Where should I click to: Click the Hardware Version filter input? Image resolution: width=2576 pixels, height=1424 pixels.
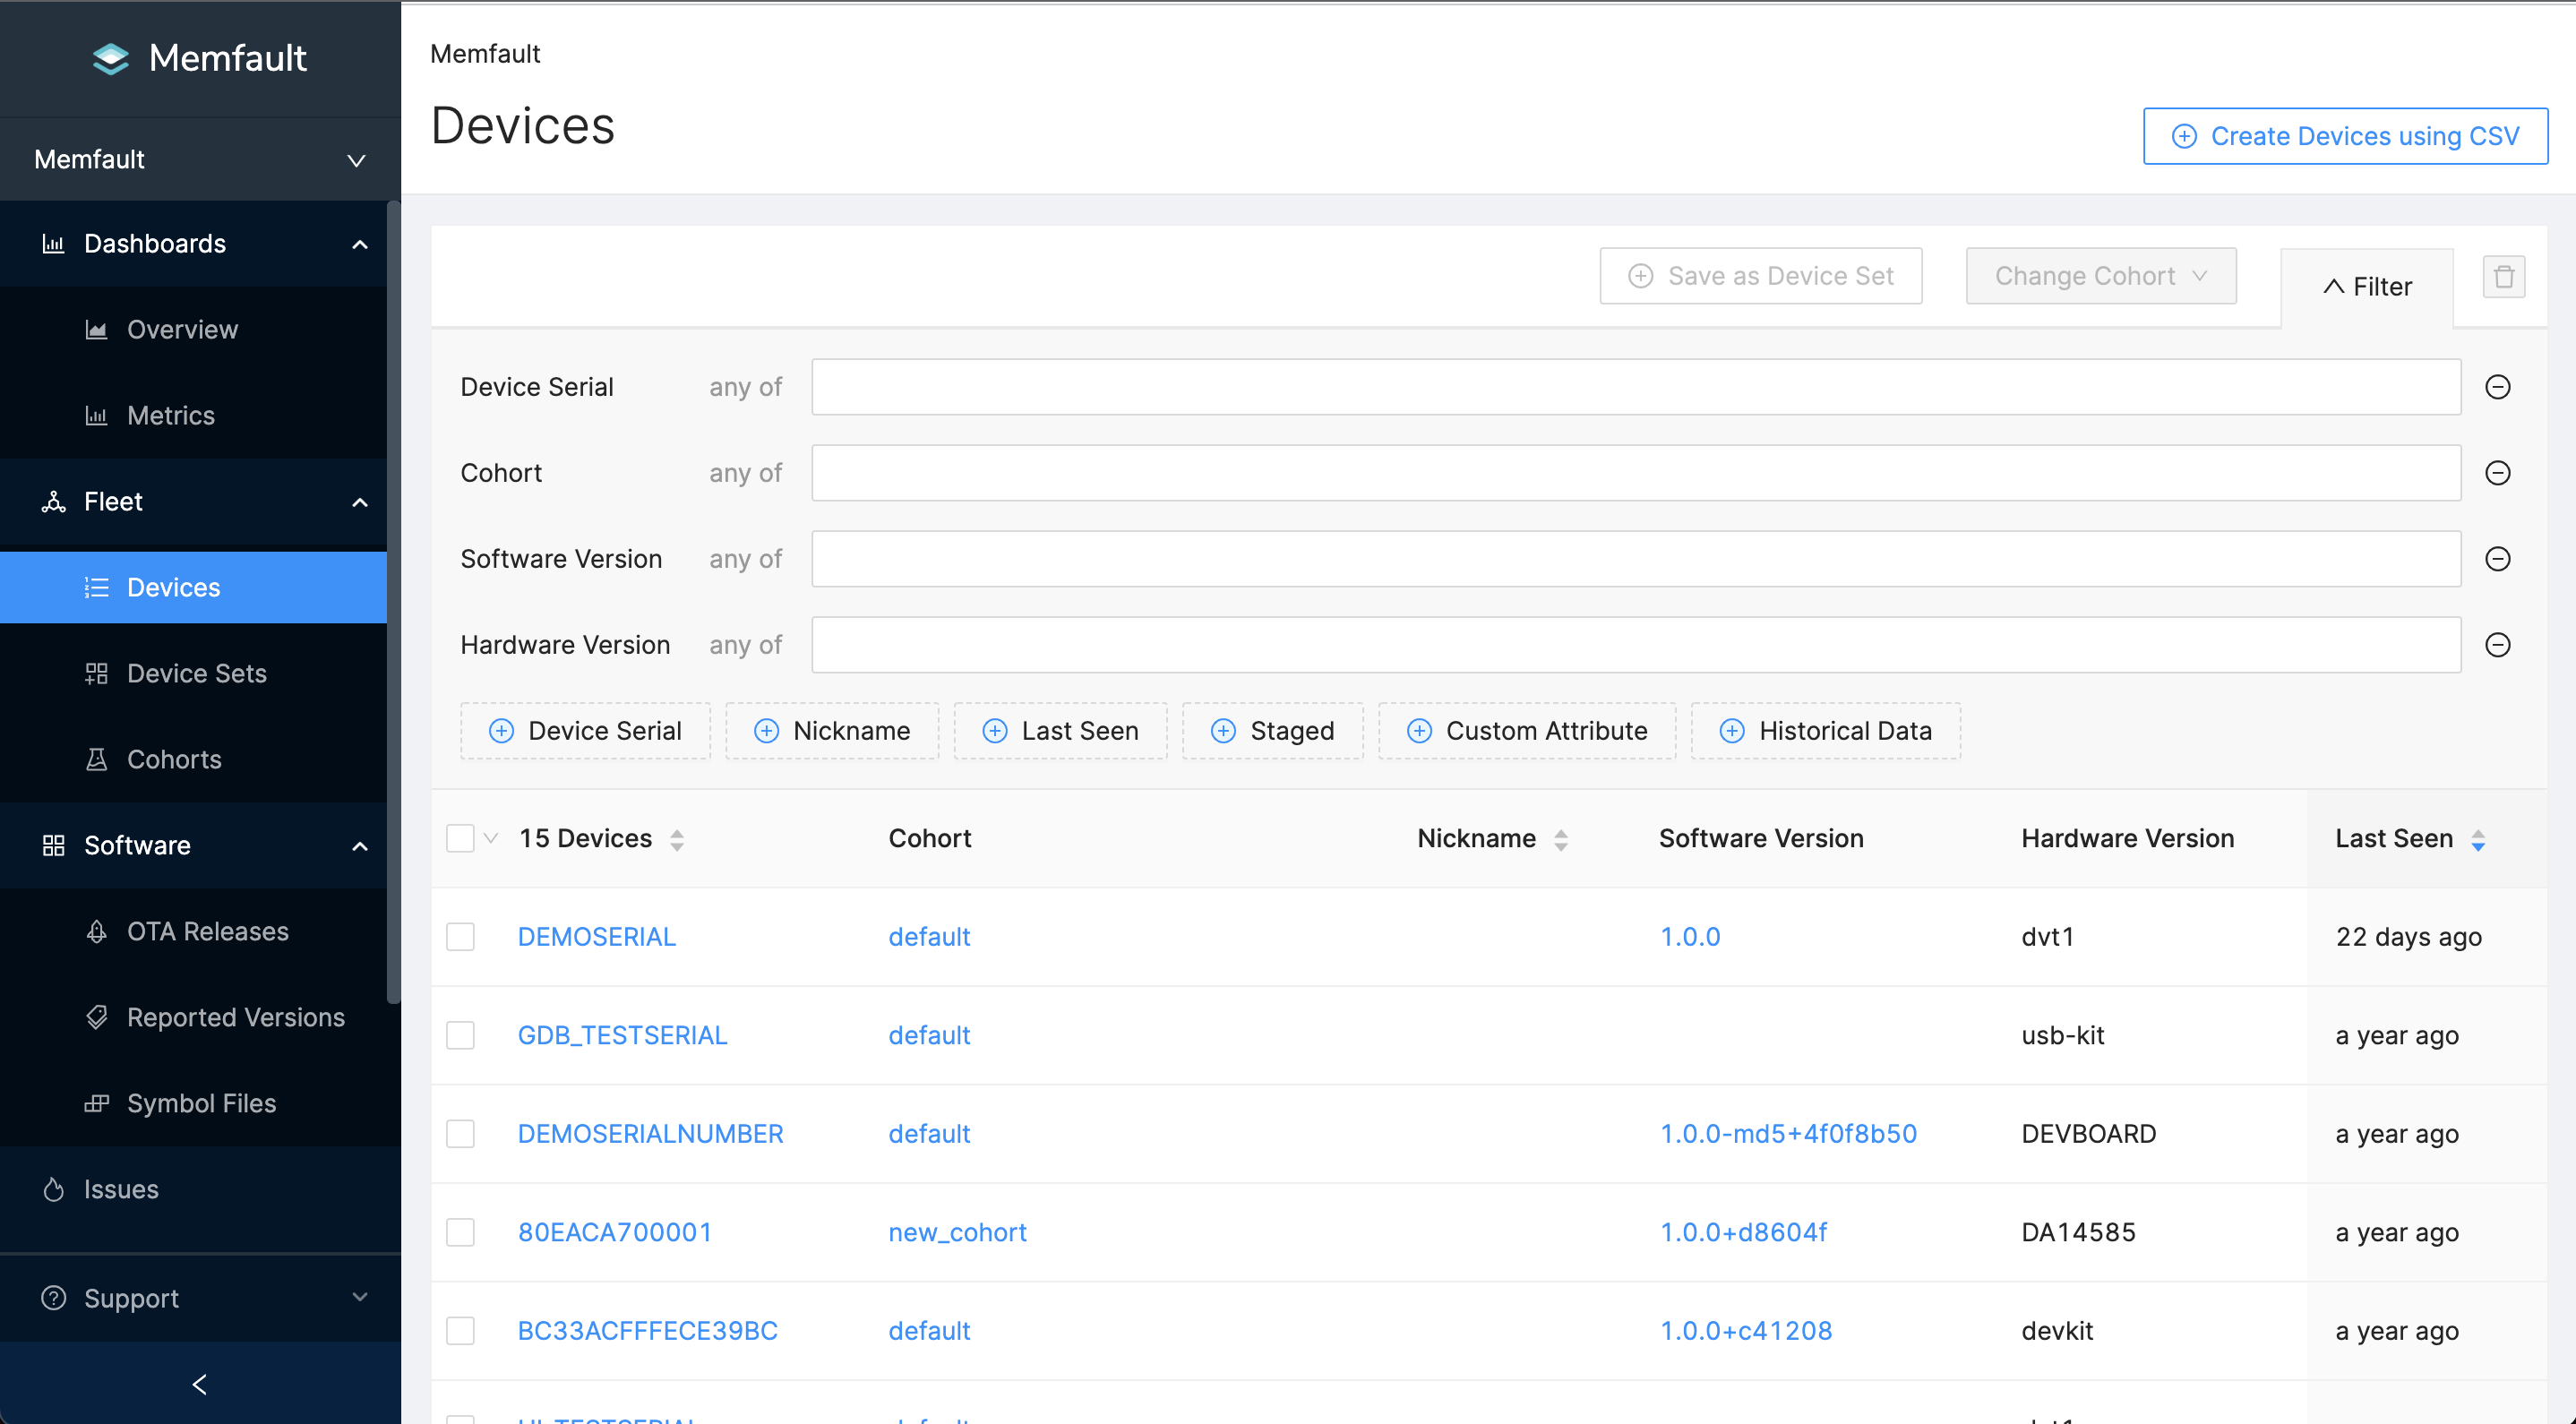click(x=1636, y=645)
